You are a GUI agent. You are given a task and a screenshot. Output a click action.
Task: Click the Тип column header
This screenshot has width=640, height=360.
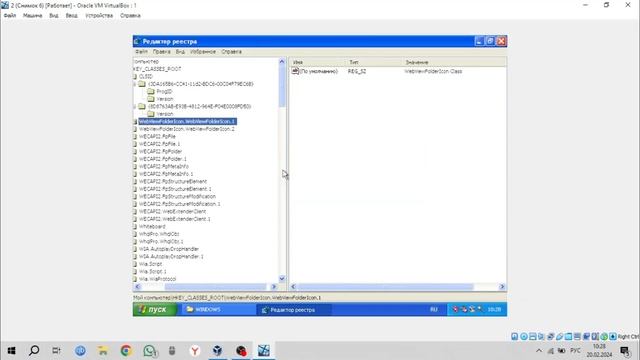[373, 62]
